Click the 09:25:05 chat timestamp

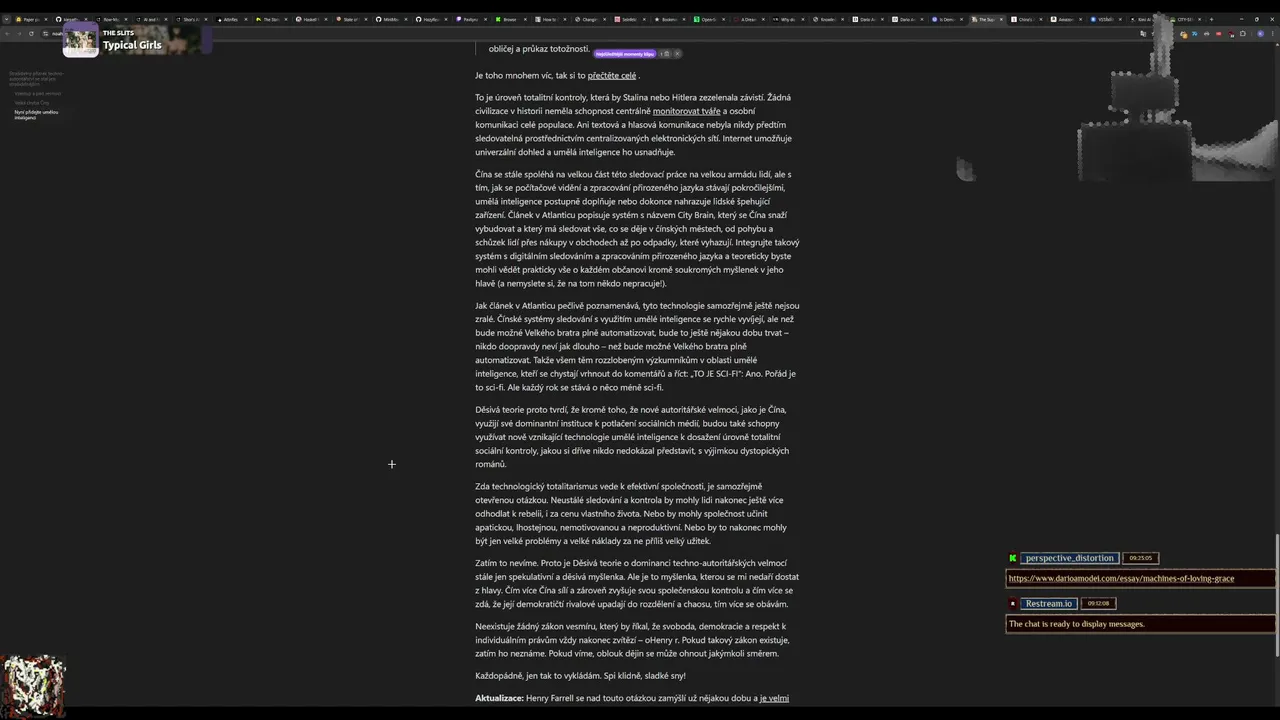pos(1140,558)
